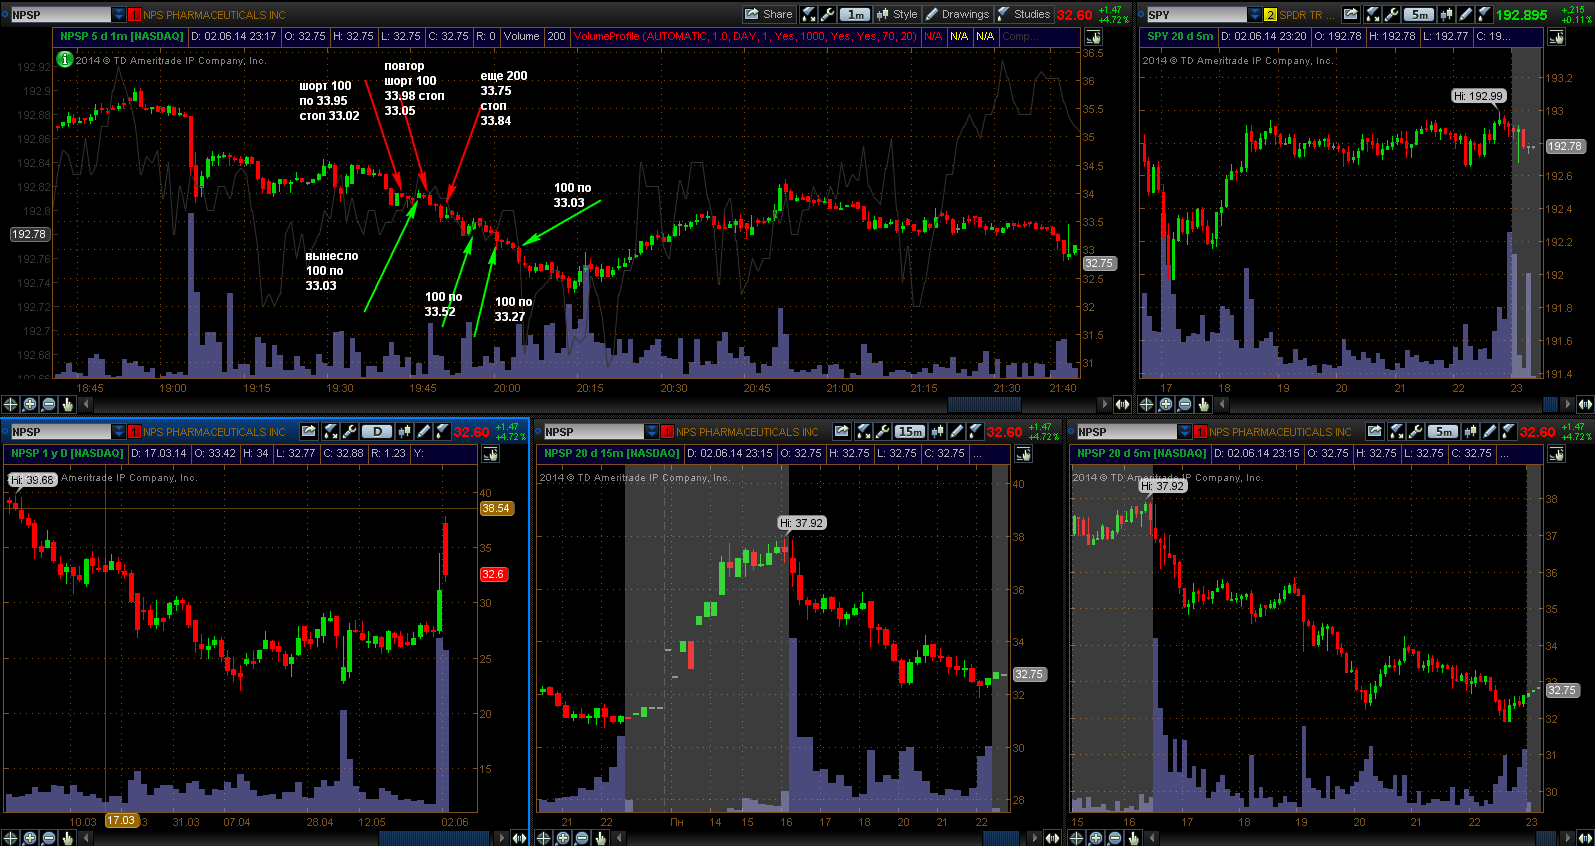This screenshot has height=846, width=1595.
Task: Click candlestick style icon on 15m NPSP chart
Action: coord(938,431)
